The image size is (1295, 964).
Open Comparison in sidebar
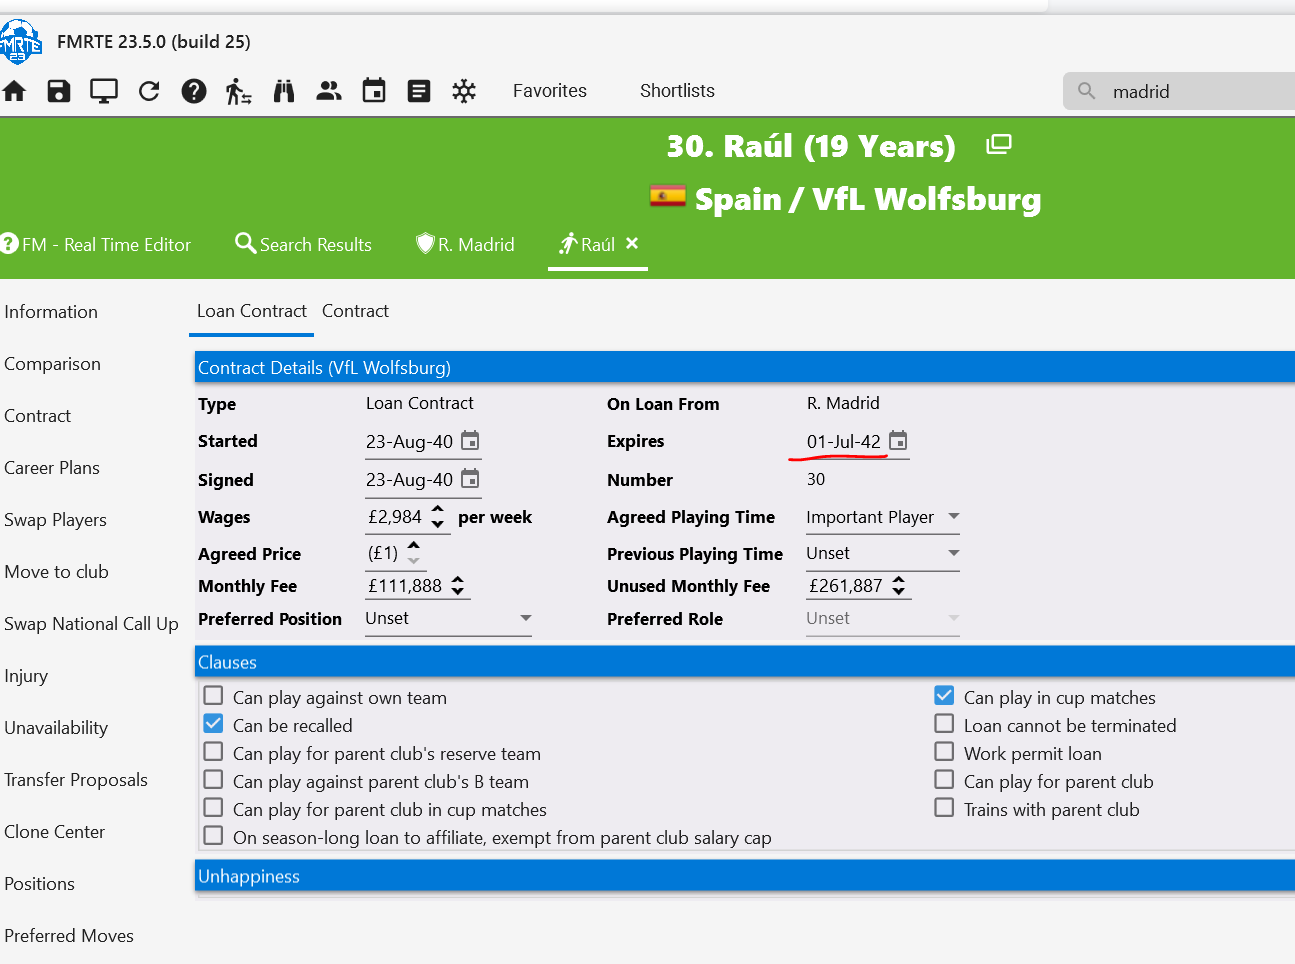coord(52,364)
